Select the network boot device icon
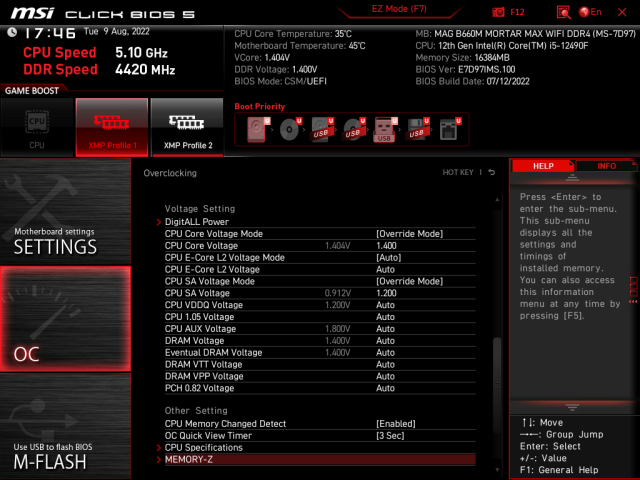The height and width of the screenshot is (480, 640). [x=449, y=128]
